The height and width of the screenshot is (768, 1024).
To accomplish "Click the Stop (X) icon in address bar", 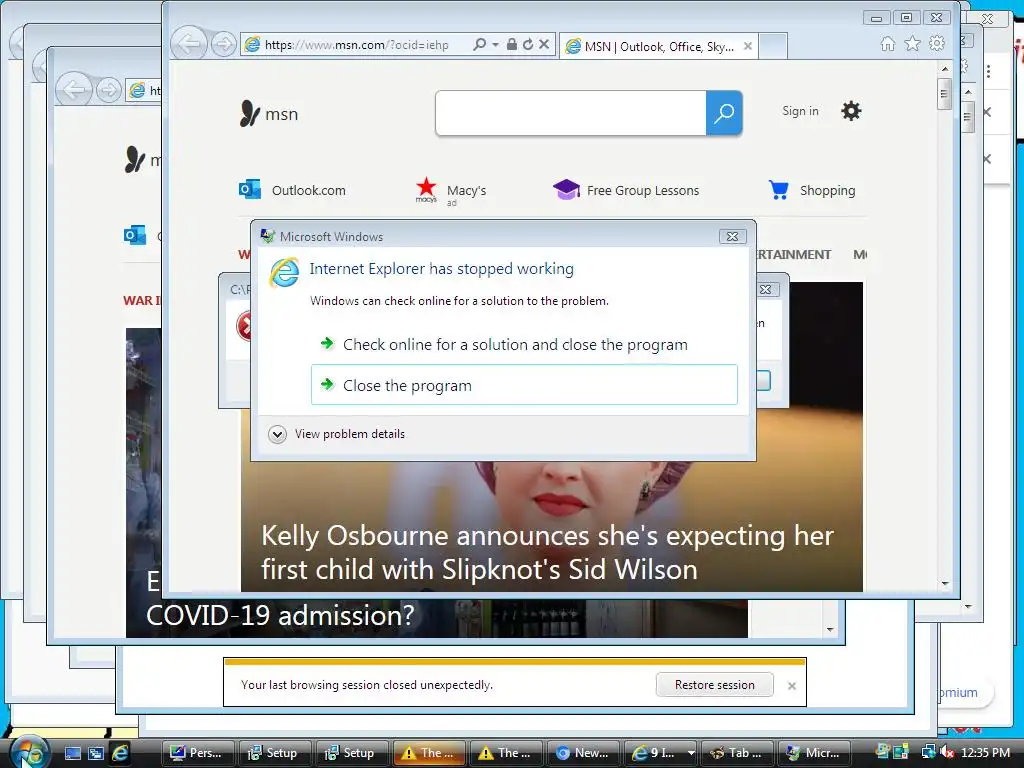I will point(544,44).
